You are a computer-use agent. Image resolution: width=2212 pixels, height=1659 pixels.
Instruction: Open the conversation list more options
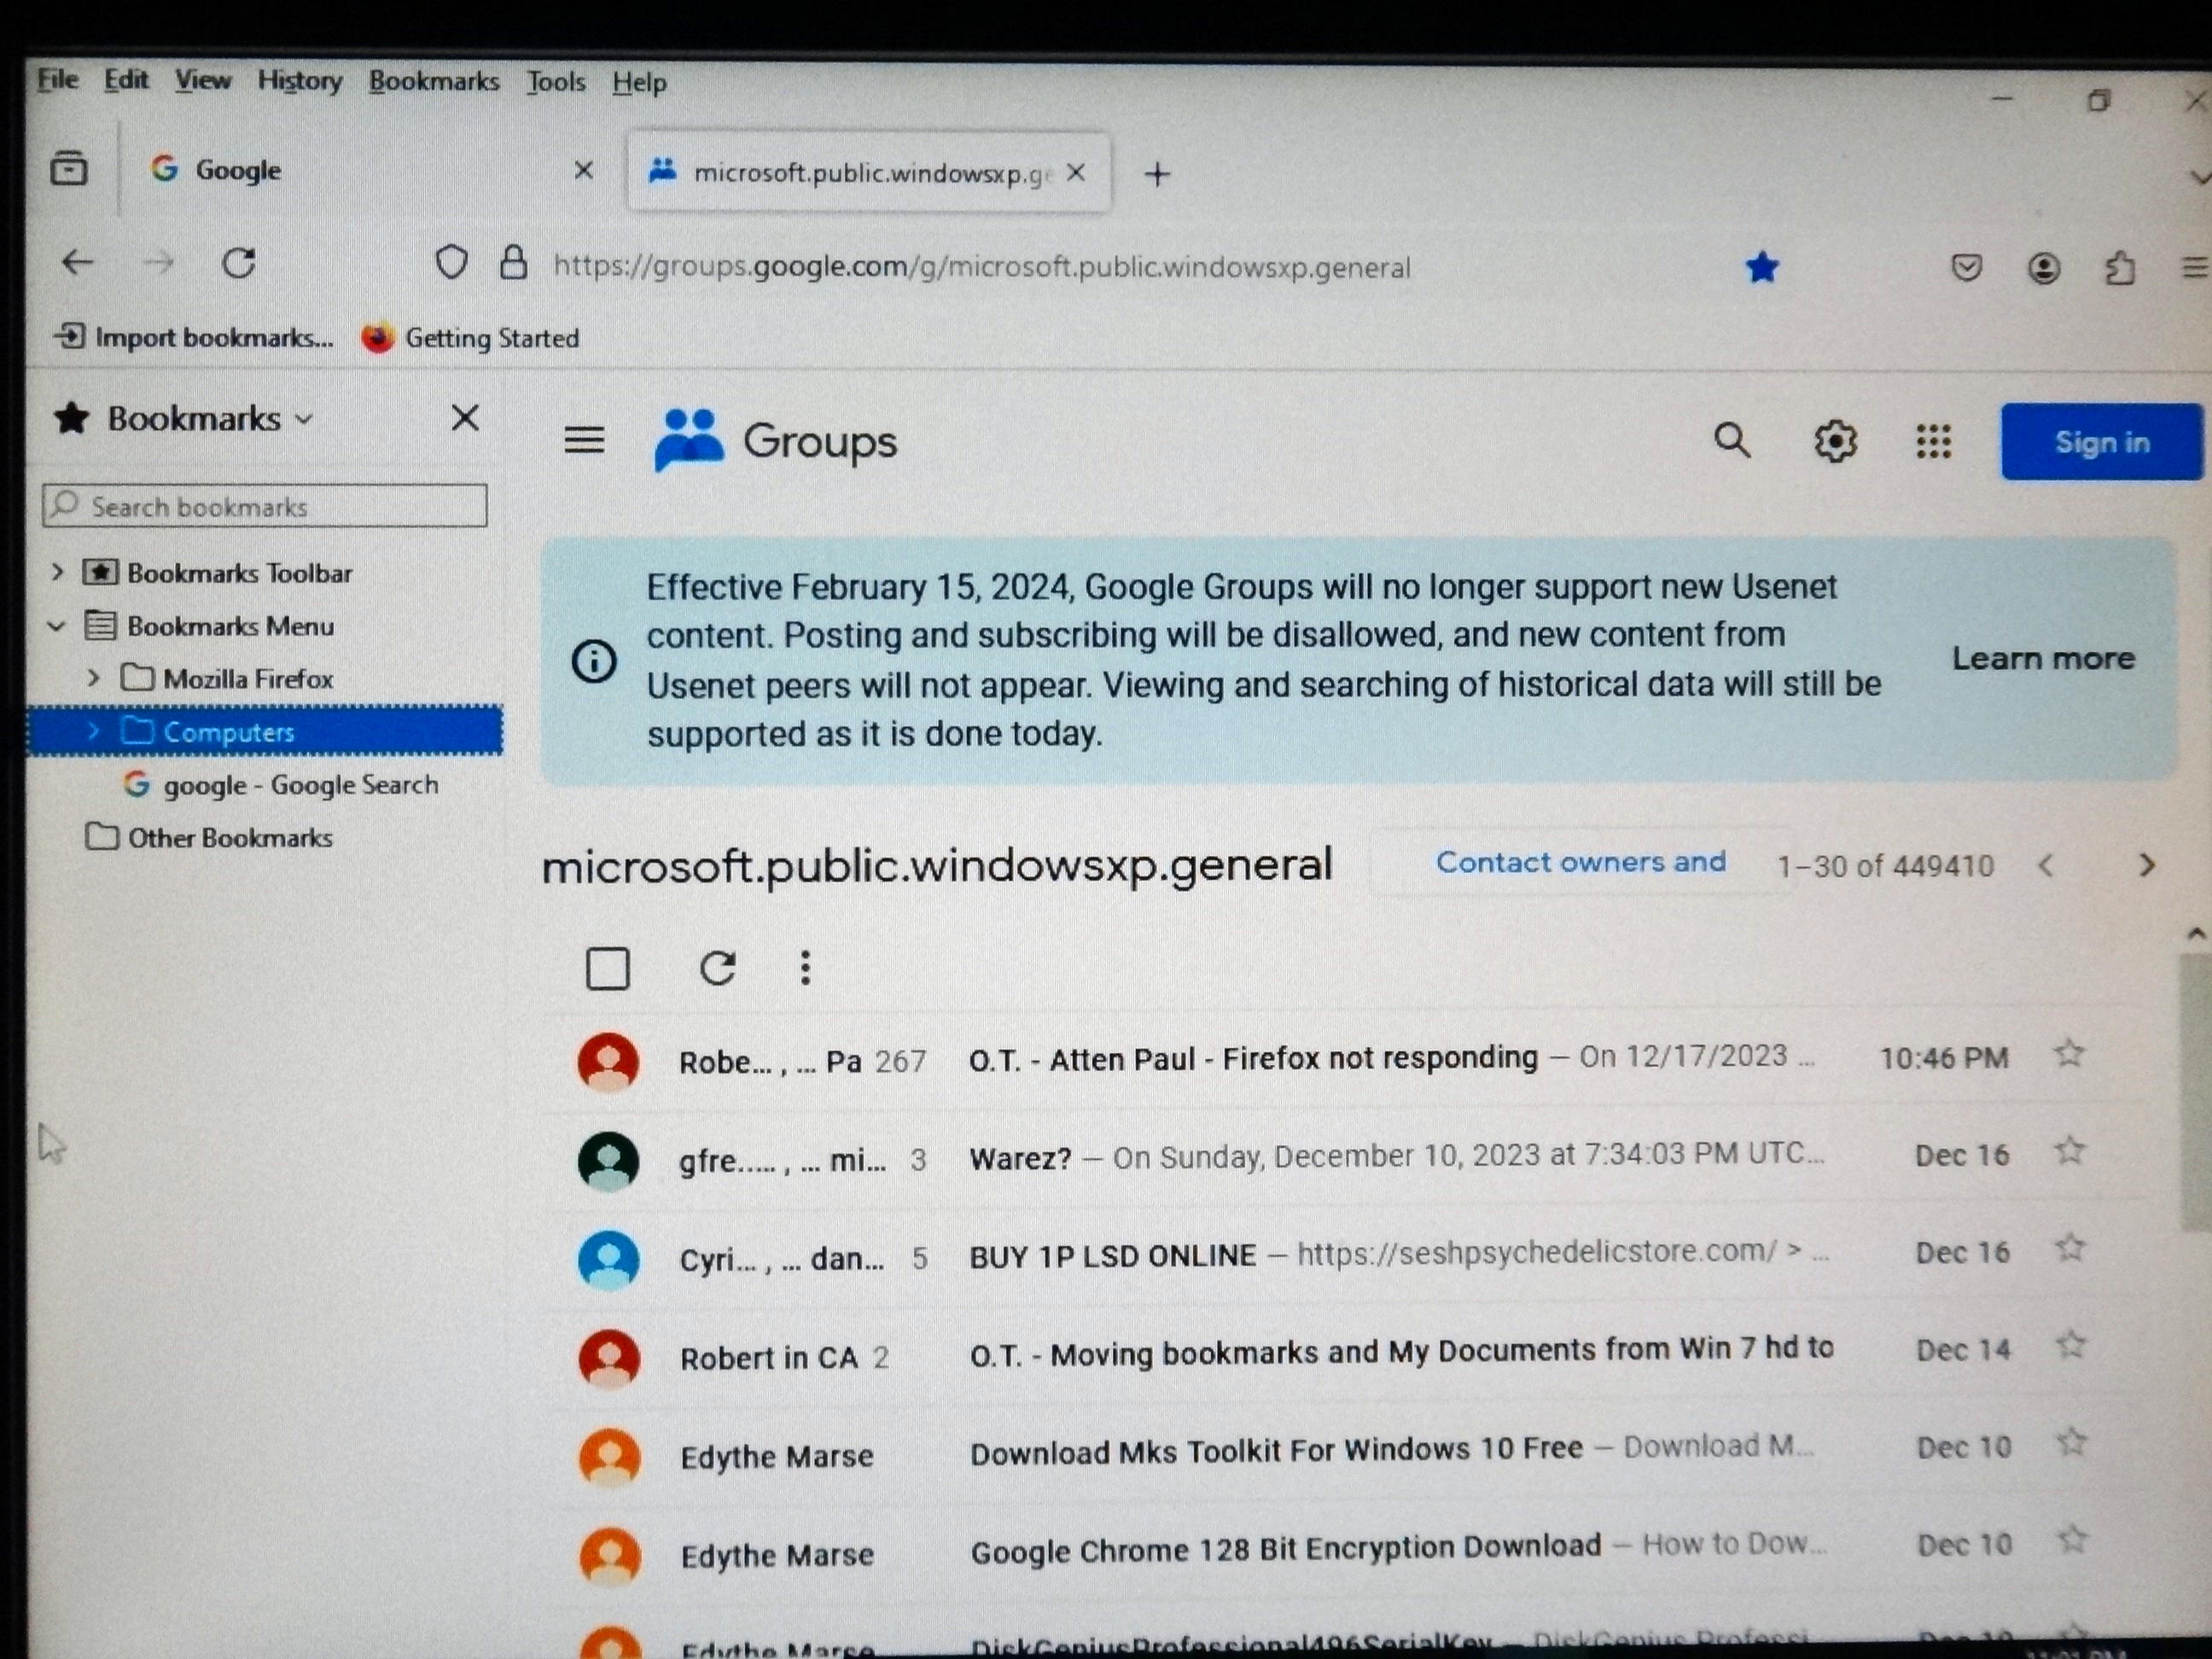pyautogui.click(x=805, y=967)
